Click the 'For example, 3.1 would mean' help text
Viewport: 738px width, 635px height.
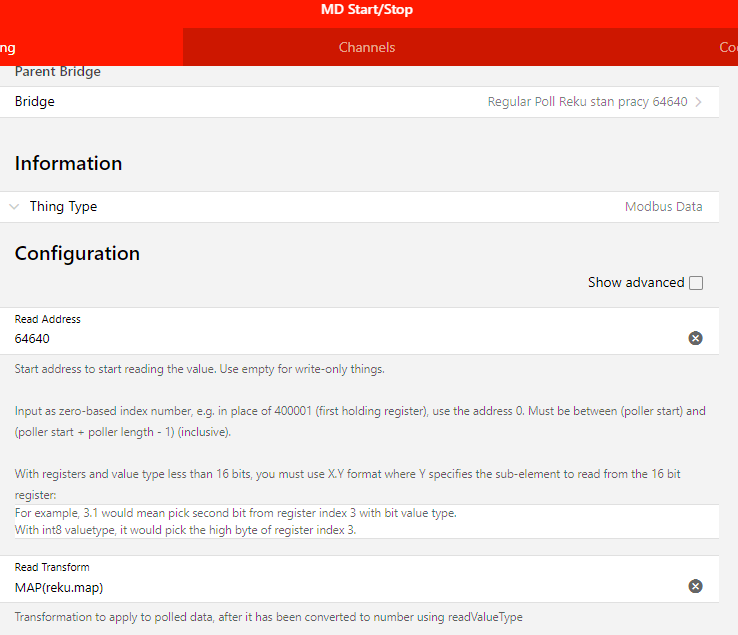235,513
